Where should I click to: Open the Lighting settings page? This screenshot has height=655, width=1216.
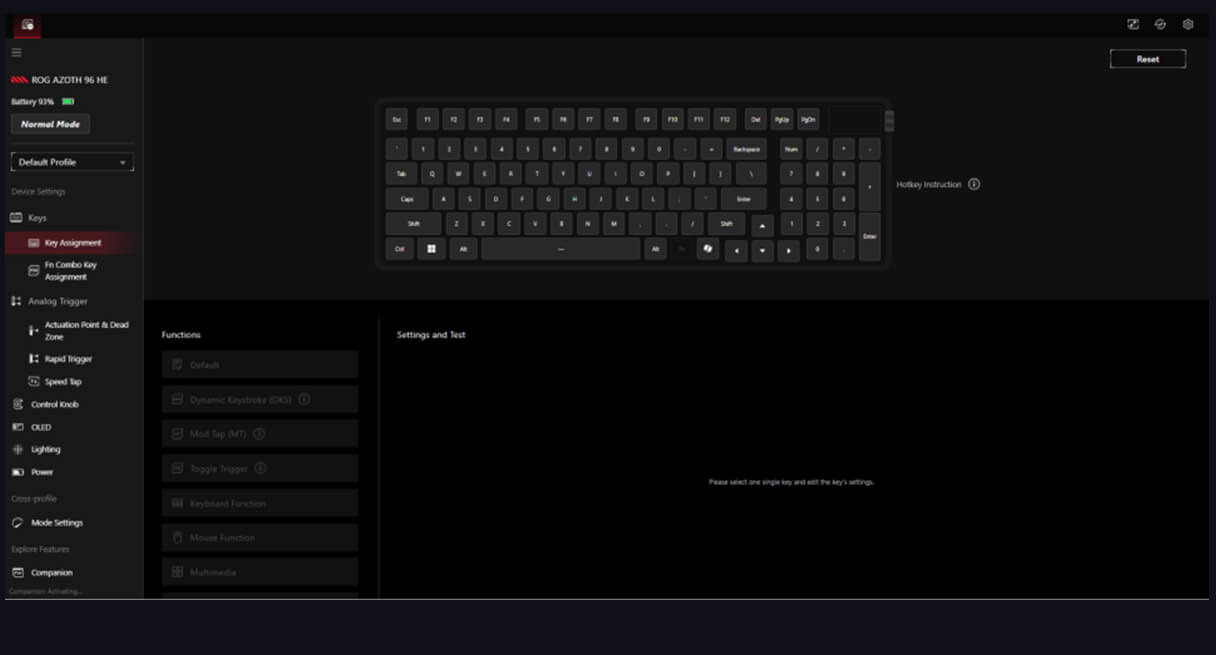(45, 450)
